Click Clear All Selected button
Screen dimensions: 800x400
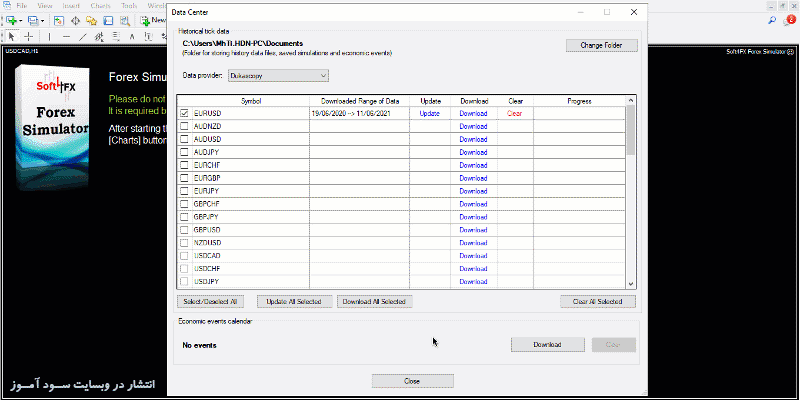[x=597, y=302]
